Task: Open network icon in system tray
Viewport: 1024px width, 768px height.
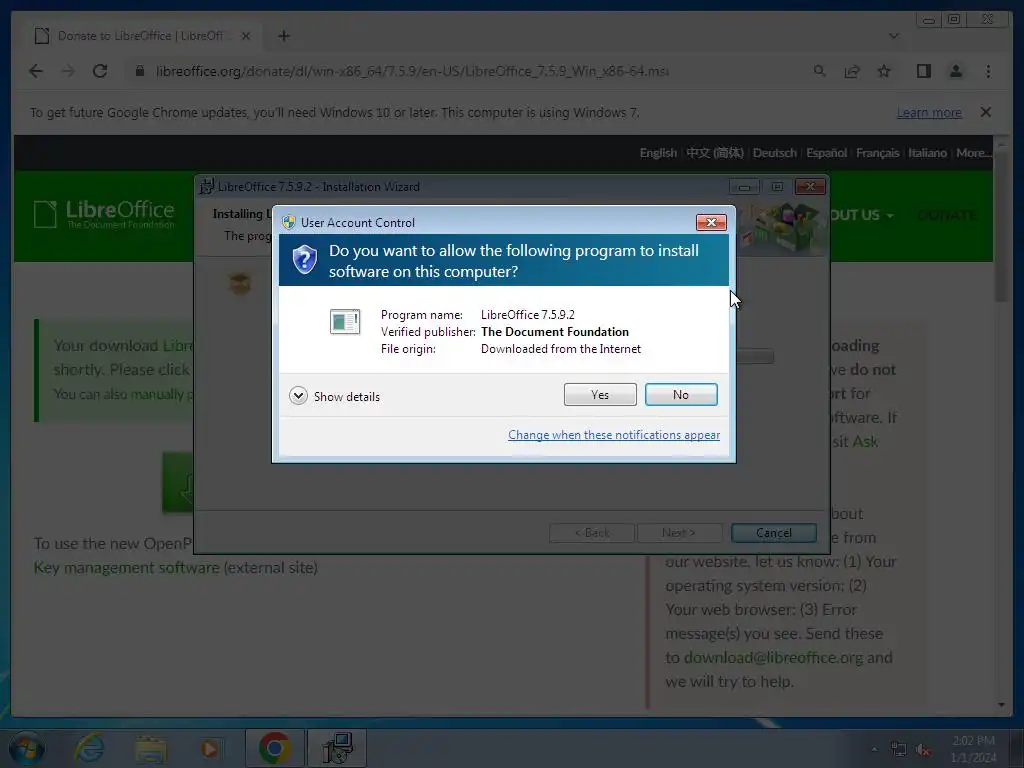Action: [899, 749]
